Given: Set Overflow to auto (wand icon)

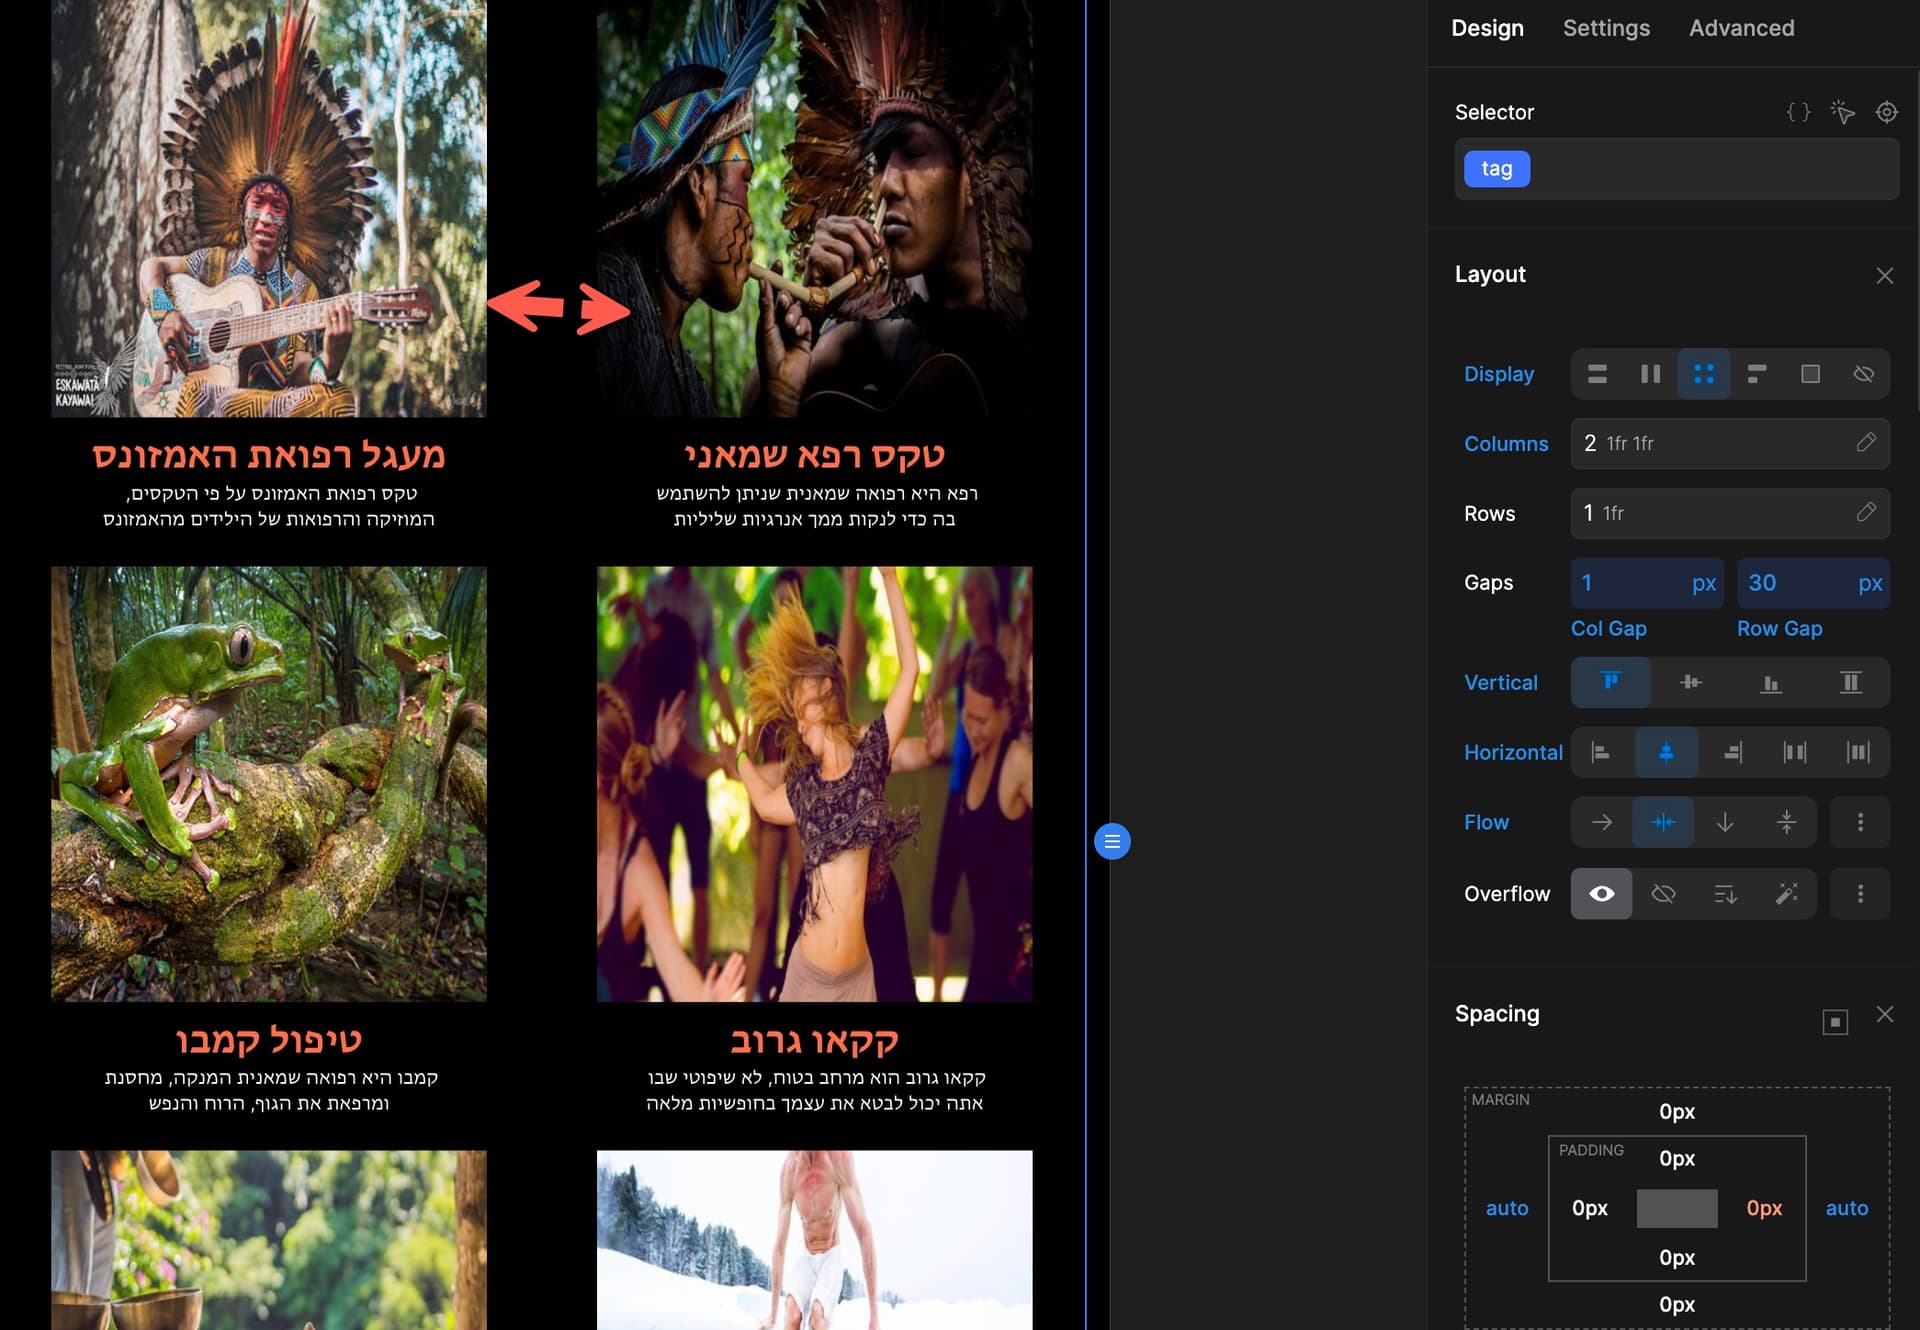Looking at the screenshot, I should (1787, 894).
